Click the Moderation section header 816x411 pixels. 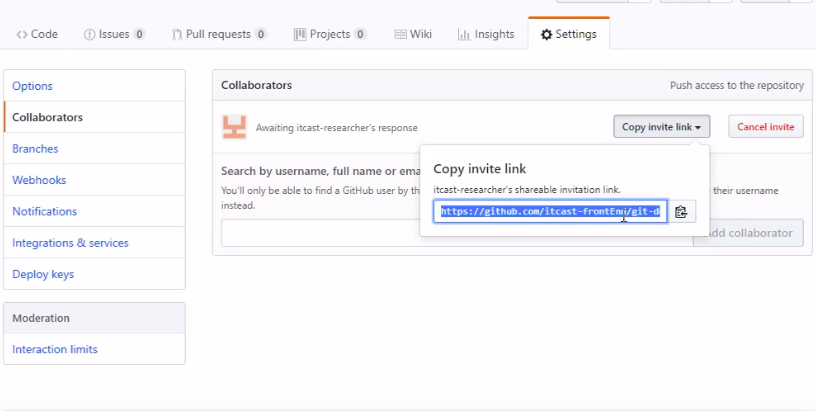[94, 318]
